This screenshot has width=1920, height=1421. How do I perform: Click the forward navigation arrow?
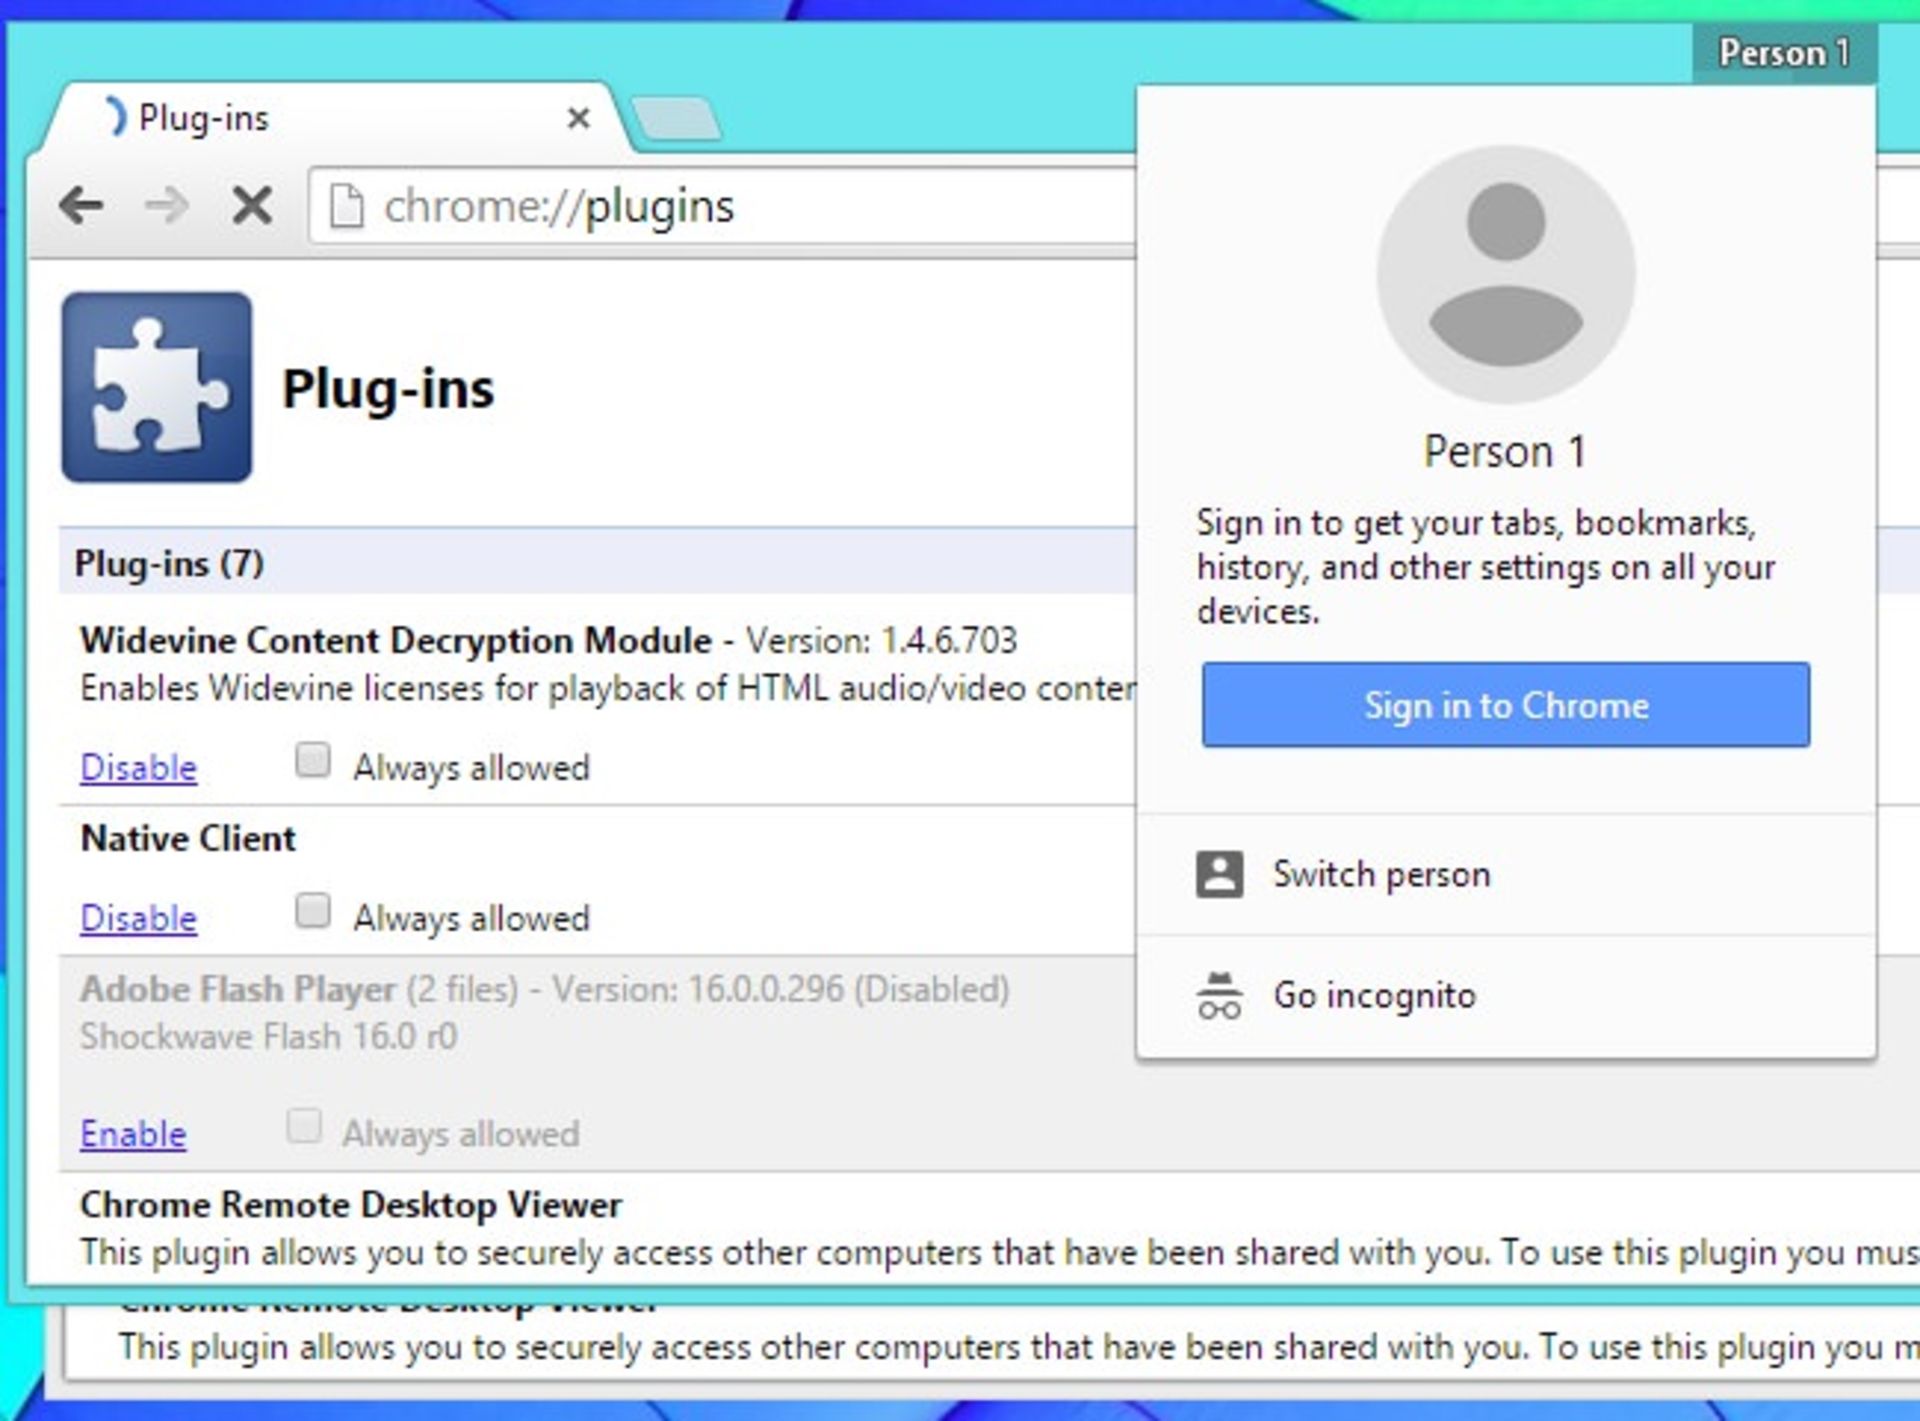coord(166,206)
